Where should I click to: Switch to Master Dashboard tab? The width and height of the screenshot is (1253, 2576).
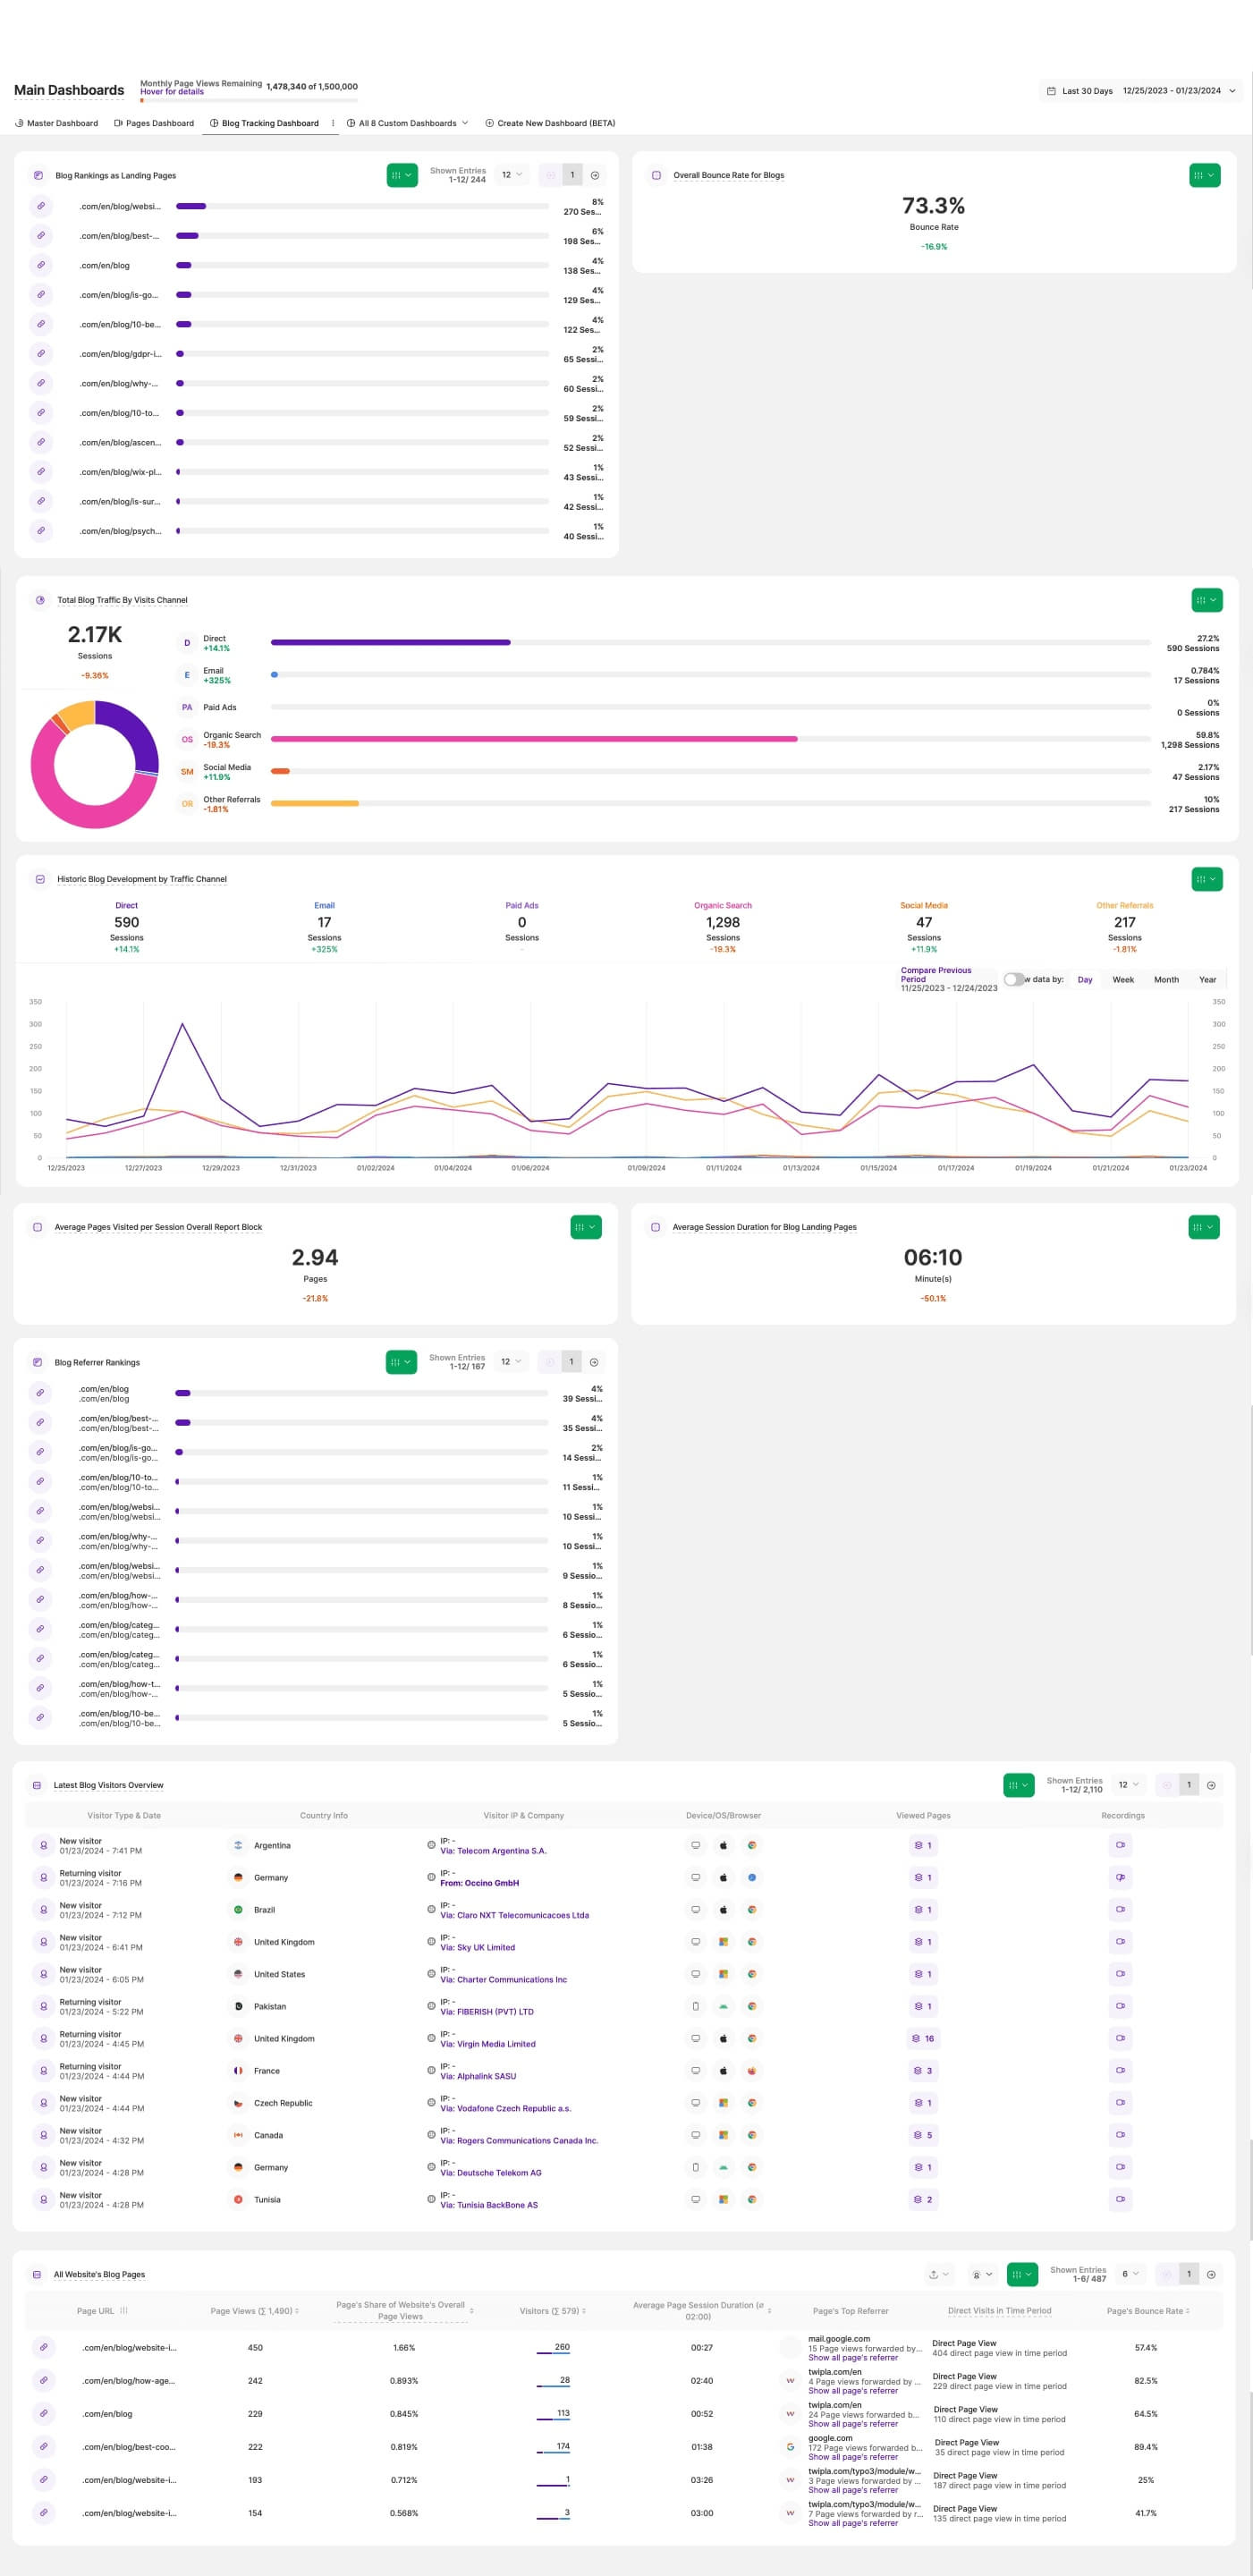57,123
